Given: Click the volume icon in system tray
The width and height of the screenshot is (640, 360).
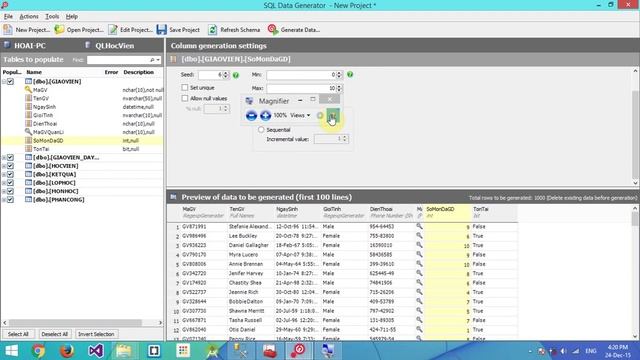Looking at the screenshot, I should click(x=563, y=351).
